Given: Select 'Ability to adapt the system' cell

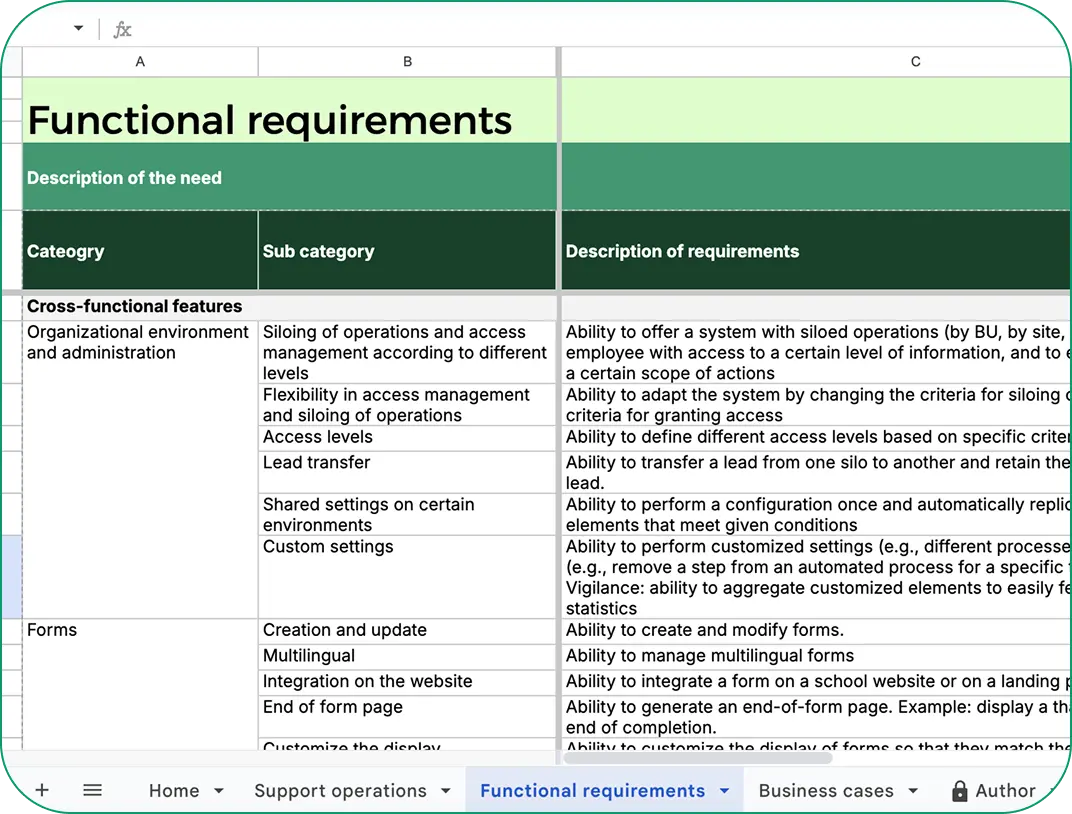Looking at the screenshot, I should click(816, 405).
